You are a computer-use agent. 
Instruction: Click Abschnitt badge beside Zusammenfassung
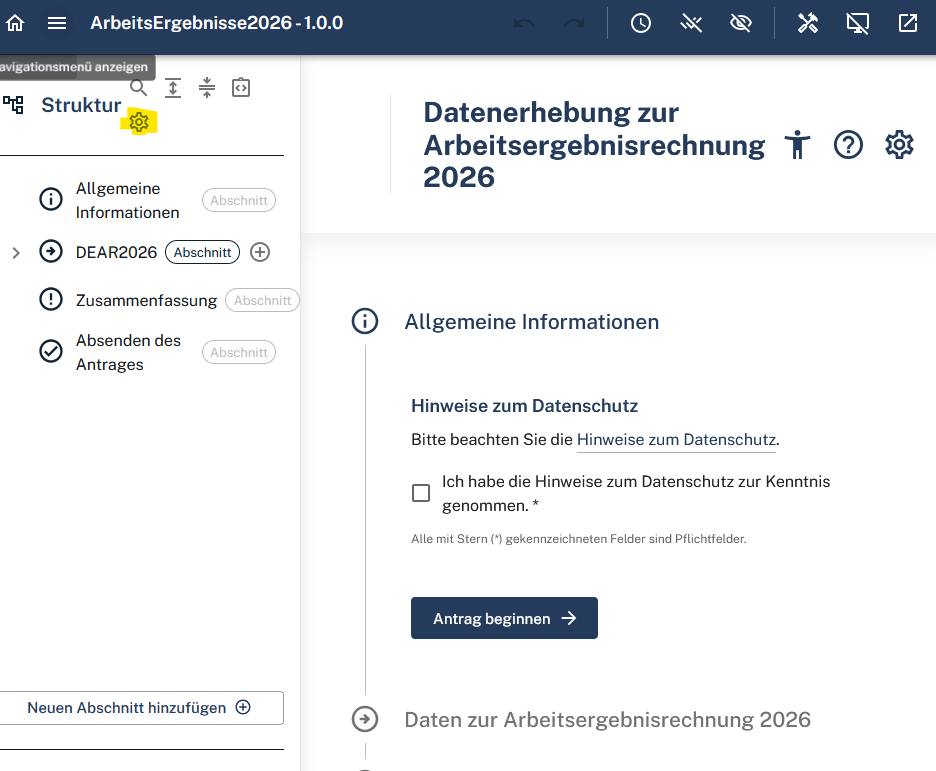(x=262, y=300)
